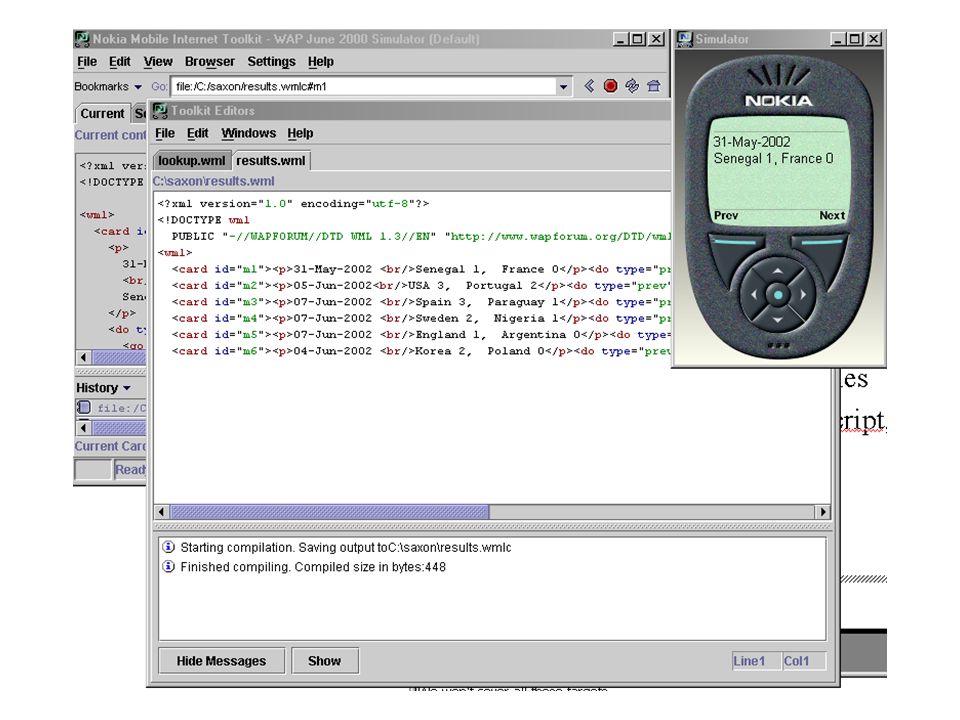Click the Show button
This screenshot has width=960, height=720.
[x=324, y=661]
